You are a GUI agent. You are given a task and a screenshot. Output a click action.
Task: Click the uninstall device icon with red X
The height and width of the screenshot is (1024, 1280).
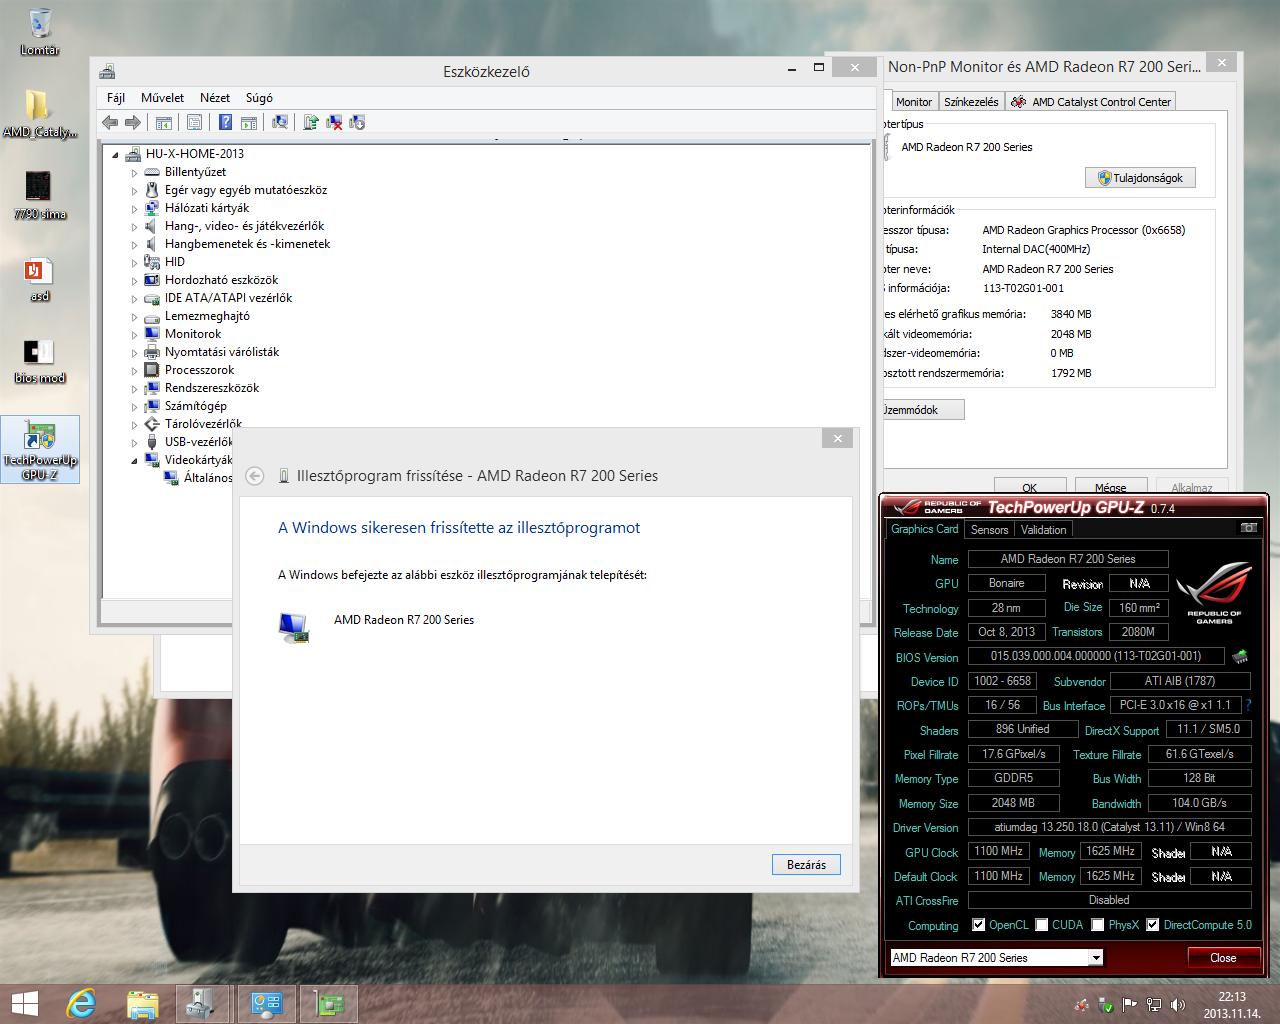coord(334,122)
